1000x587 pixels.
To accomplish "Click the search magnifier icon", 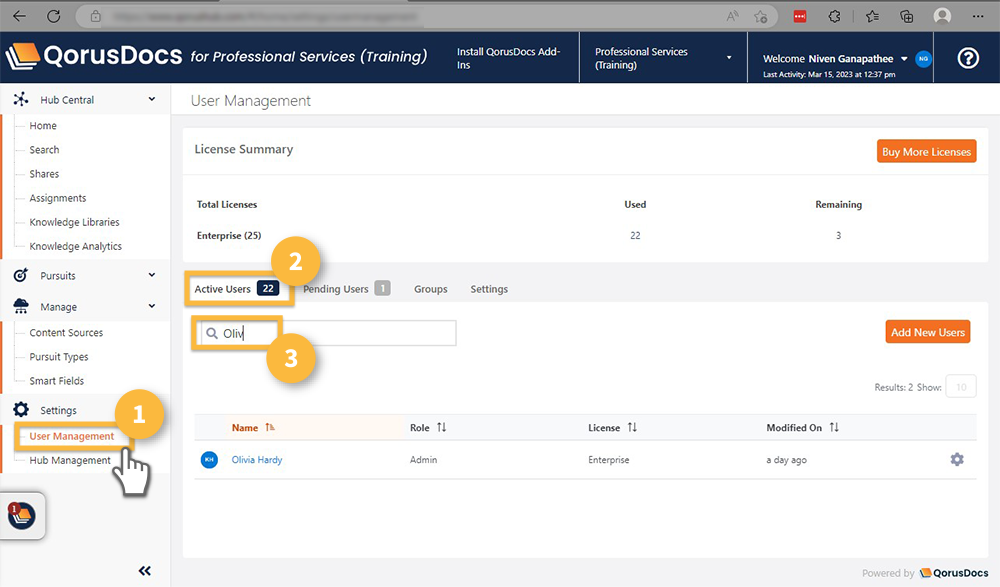I will 212,333.
